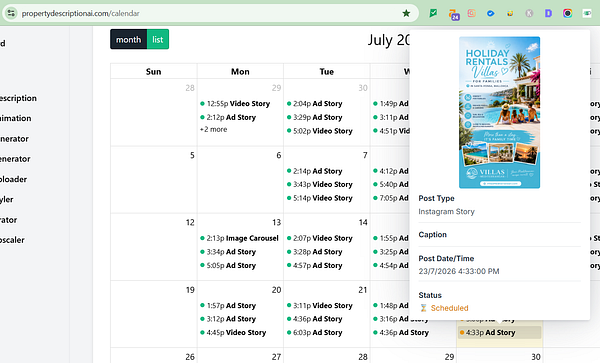Click the gray circular K extension icon

coord(529,13)
